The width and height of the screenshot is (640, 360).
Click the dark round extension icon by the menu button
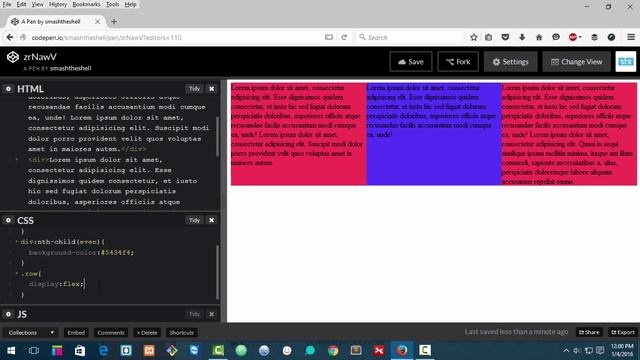611,37
